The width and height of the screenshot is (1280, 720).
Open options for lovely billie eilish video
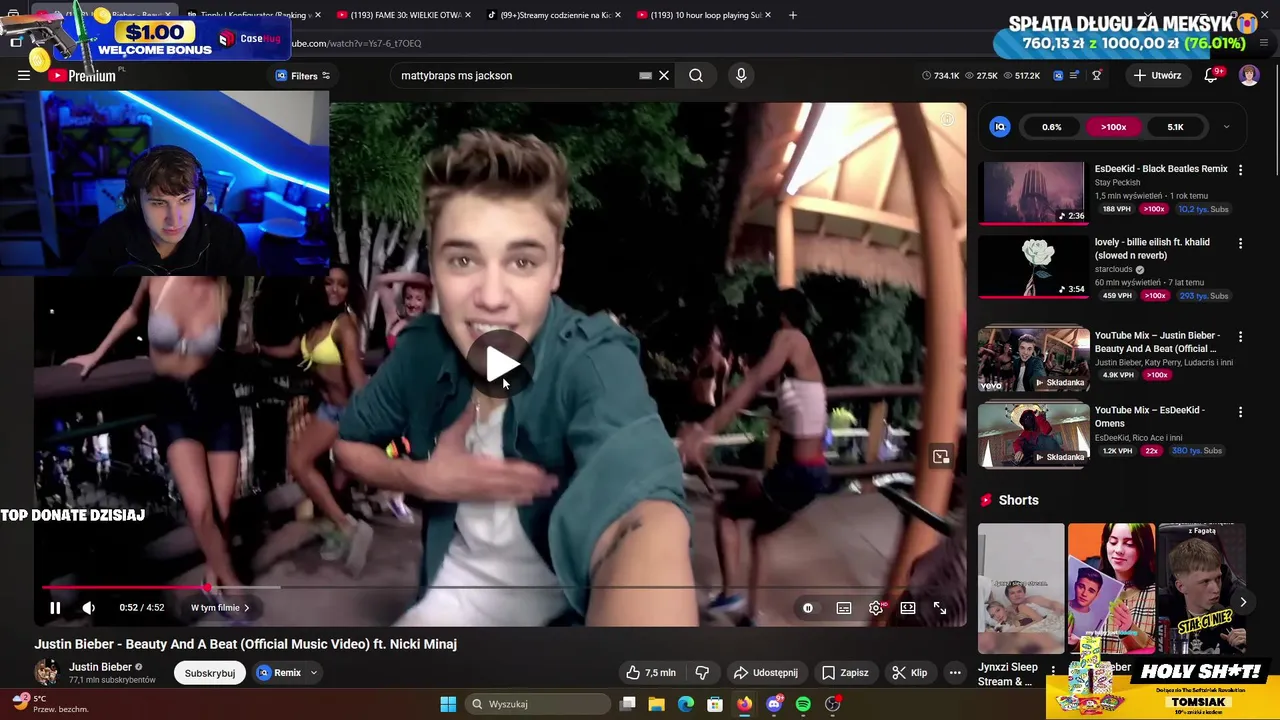coord(1240,243)
